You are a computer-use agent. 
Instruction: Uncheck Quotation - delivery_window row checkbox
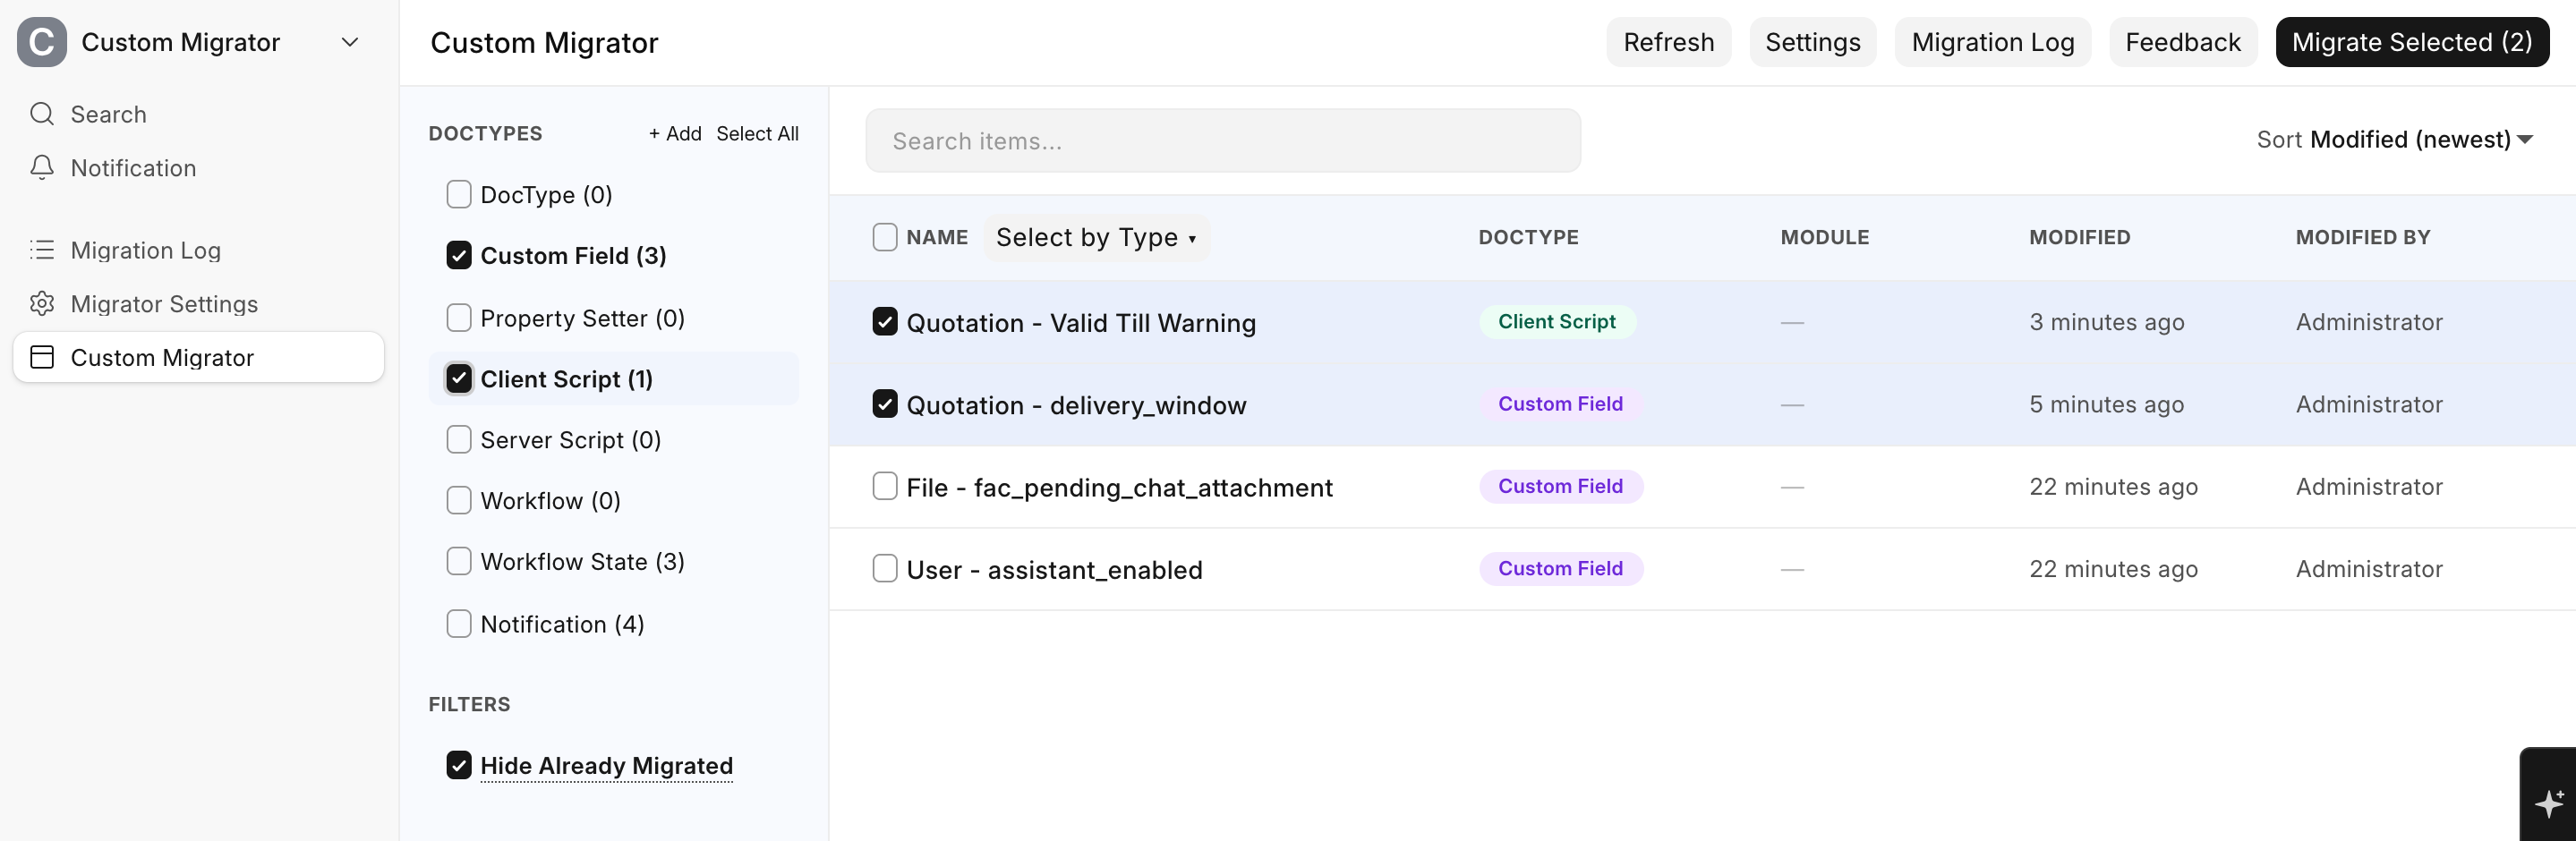pyautogui.click(x=885, y=405)
